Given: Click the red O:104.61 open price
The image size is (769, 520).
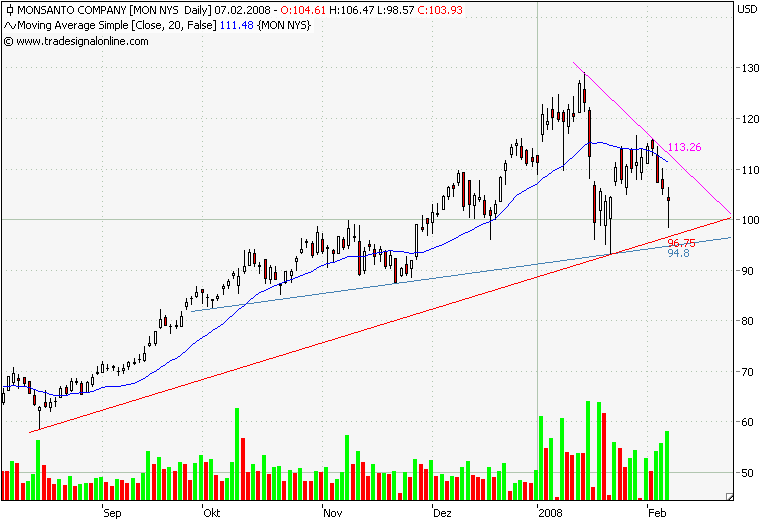Looking at the screenshot, I should click(299, 10).
